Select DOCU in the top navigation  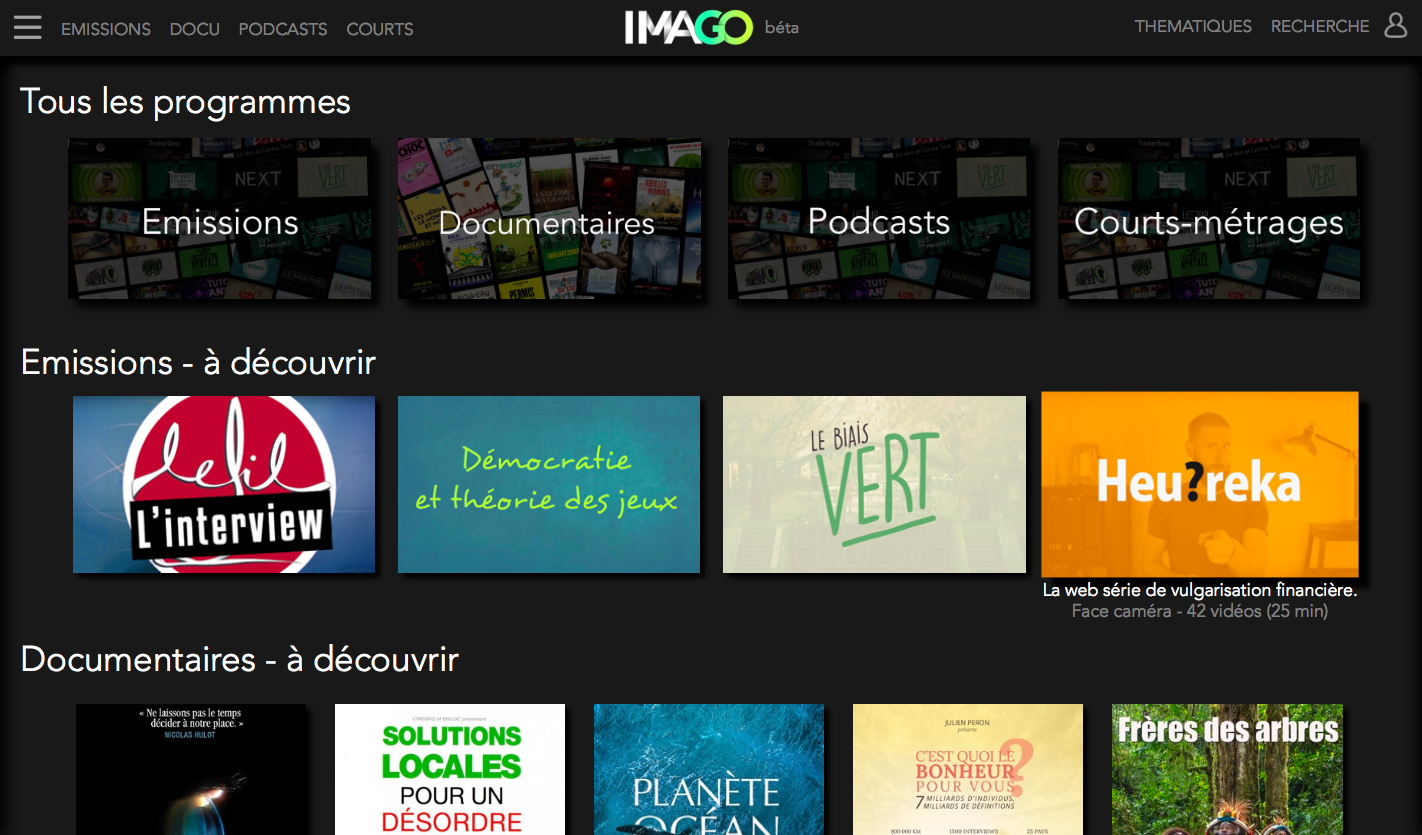pyautogui.click(x=194, y=29)
